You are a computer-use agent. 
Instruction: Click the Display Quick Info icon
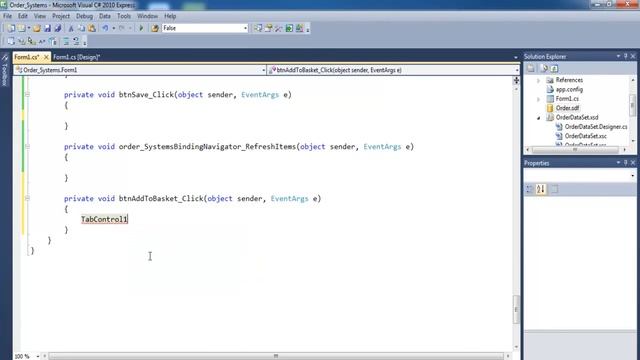tap(31, 41)
